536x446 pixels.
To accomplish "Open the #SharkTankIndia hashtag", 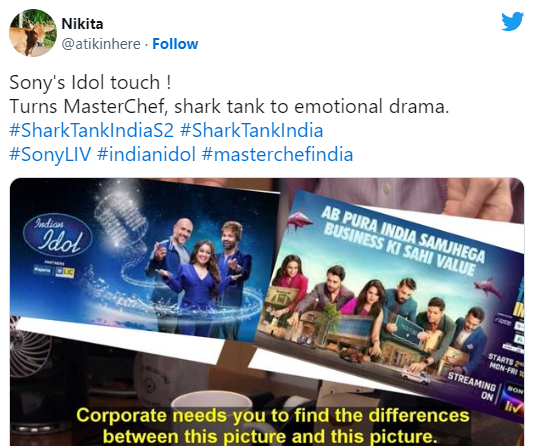I will point(251,131).
